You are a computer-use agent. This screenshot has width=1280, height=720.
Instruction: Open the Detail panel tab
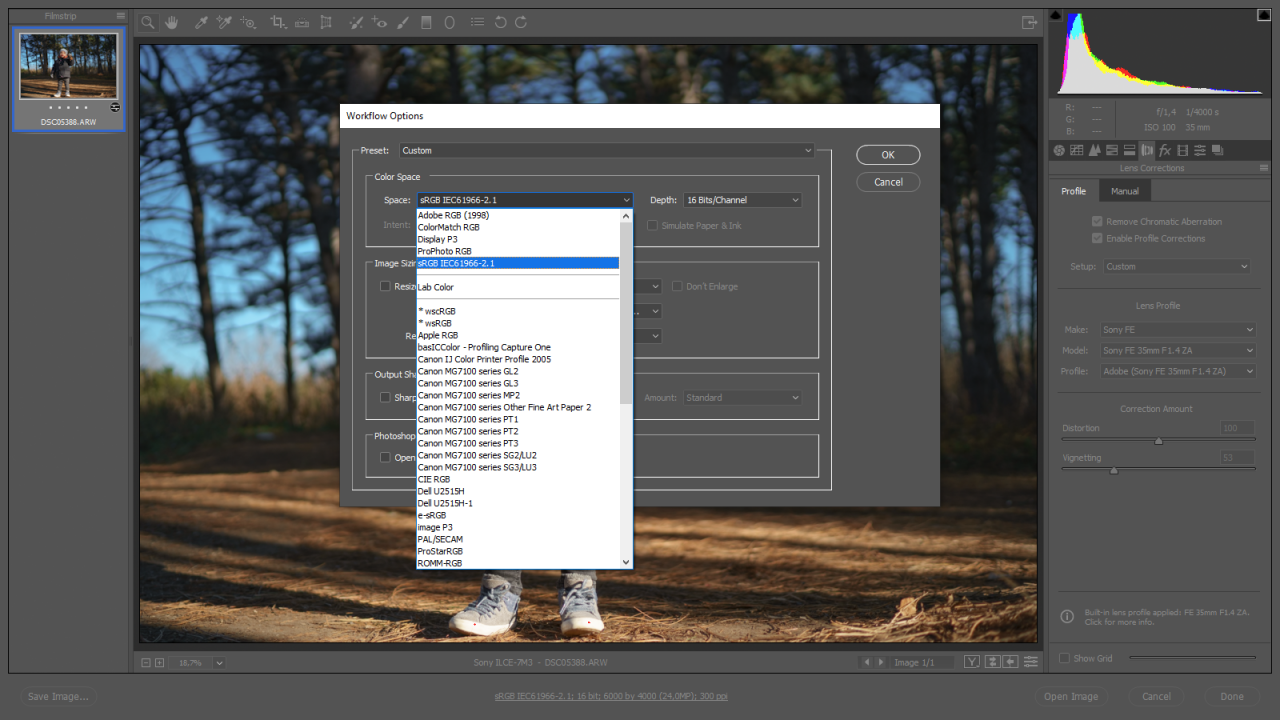coord(1095,150)
